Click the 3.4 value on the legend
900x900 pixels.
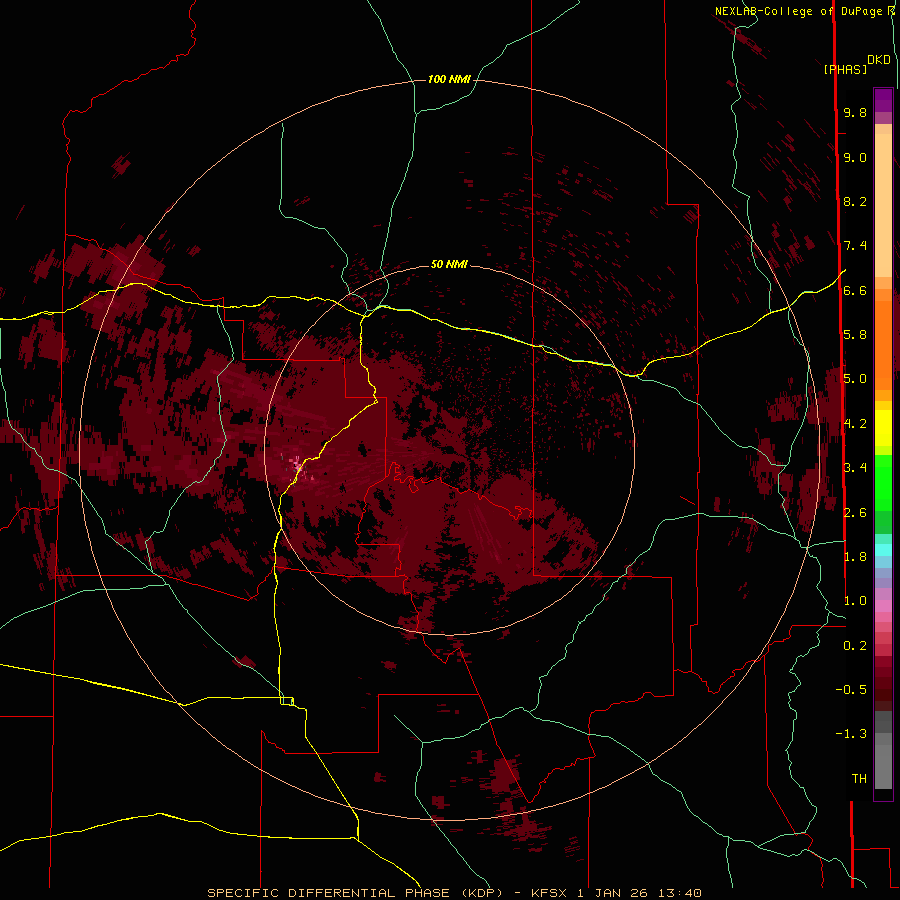[855, 468]
